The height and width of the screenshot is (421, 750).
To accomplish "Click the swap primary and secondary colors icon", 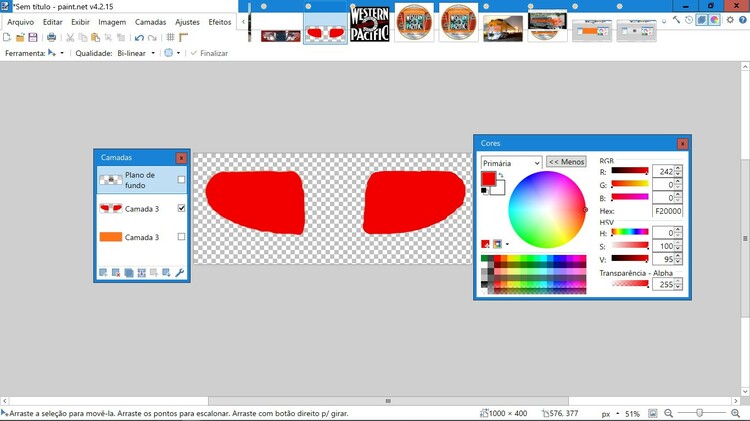I will (501, 176).
